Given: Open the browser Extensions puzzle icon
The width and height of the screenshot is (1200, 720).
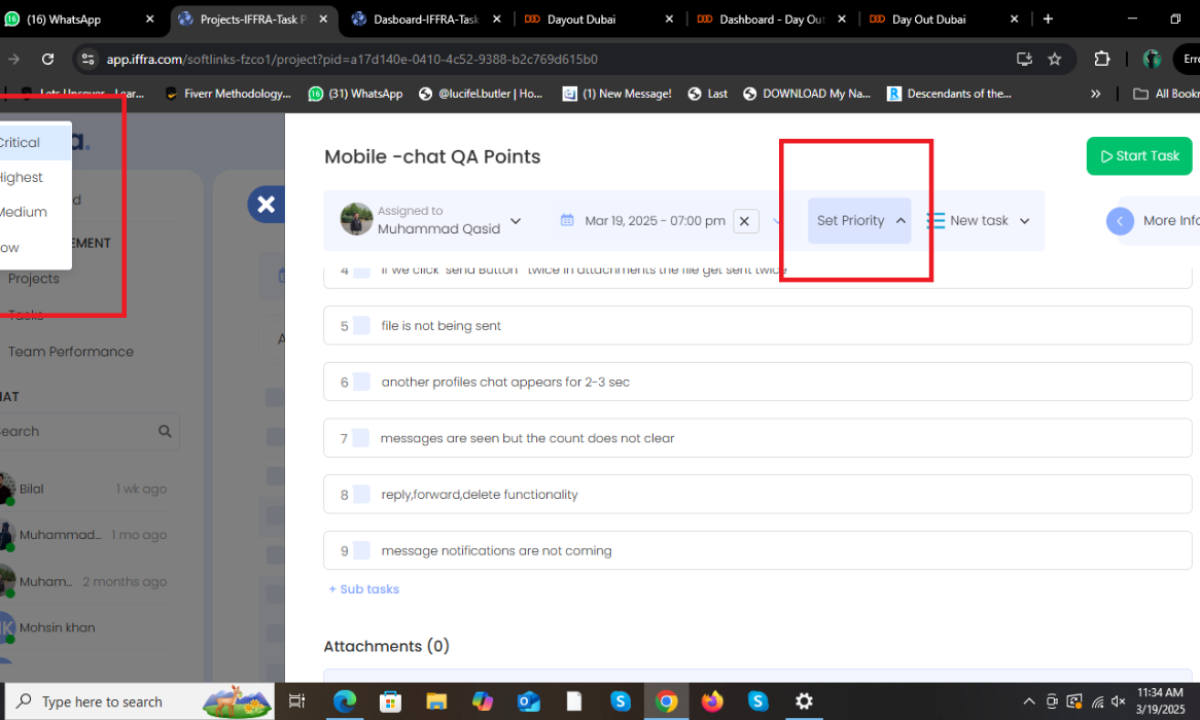Looking at the screenshot, I should click(1102, 59).
